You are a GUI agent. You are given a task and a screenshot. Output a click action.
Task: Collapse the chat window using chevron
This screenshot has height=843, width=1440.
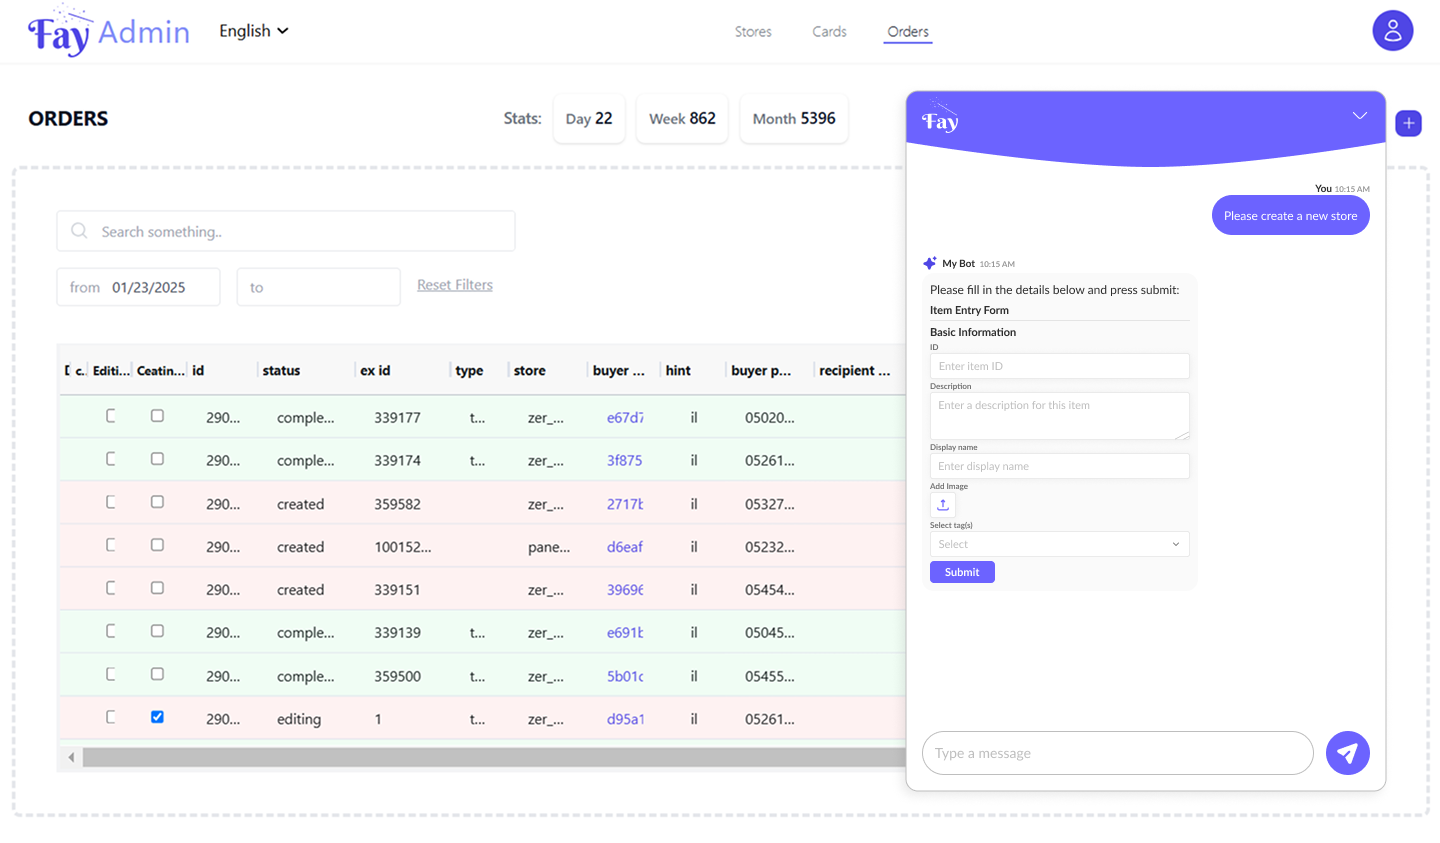[x=1359, y=116]
